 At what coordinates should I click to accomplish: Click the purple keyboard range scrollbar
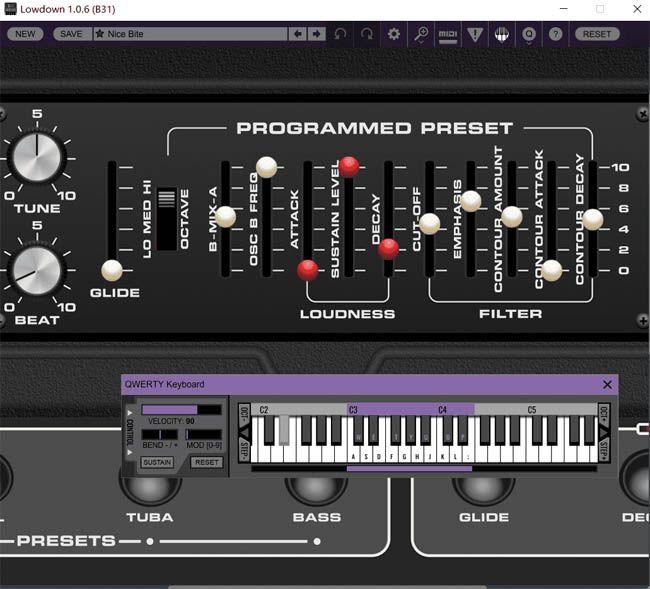coord(409,469)
